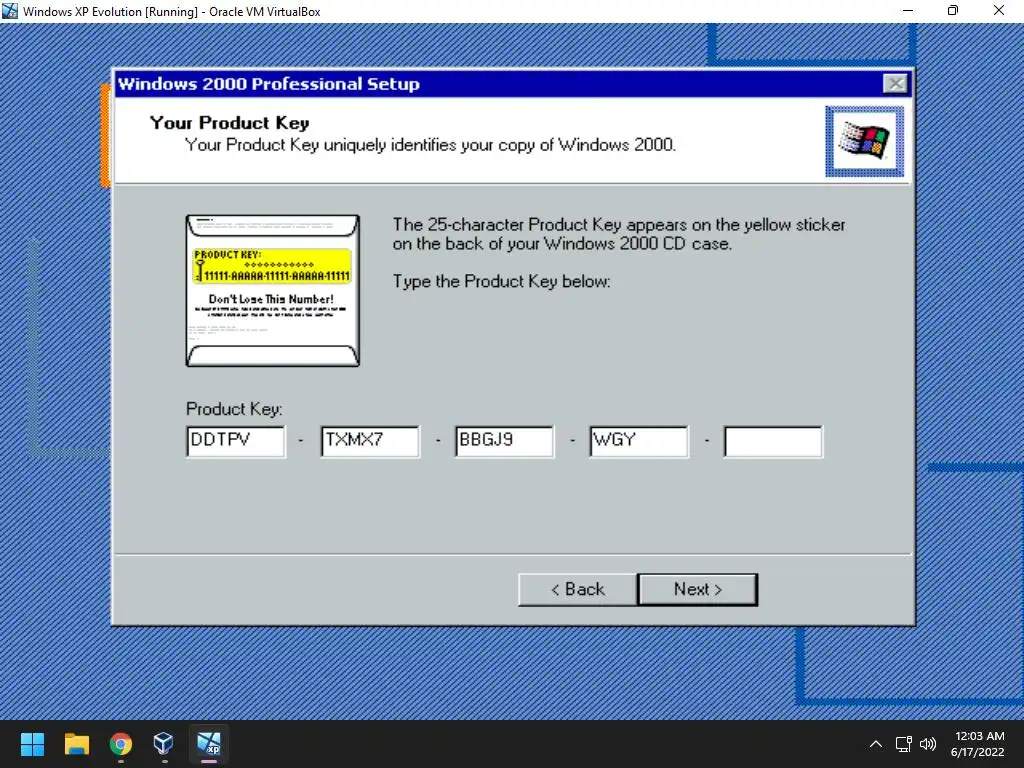The image size is (1024, 768).
Task: Open the volume control tray icon
Action: (x=928, y=744)
